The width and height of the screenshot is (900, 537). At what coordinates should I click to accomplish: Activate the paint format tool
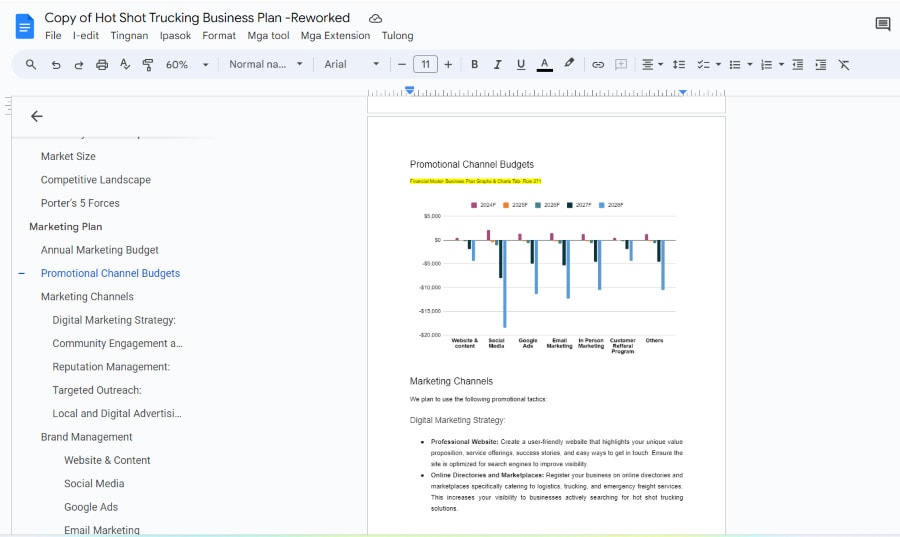(148, 65)
